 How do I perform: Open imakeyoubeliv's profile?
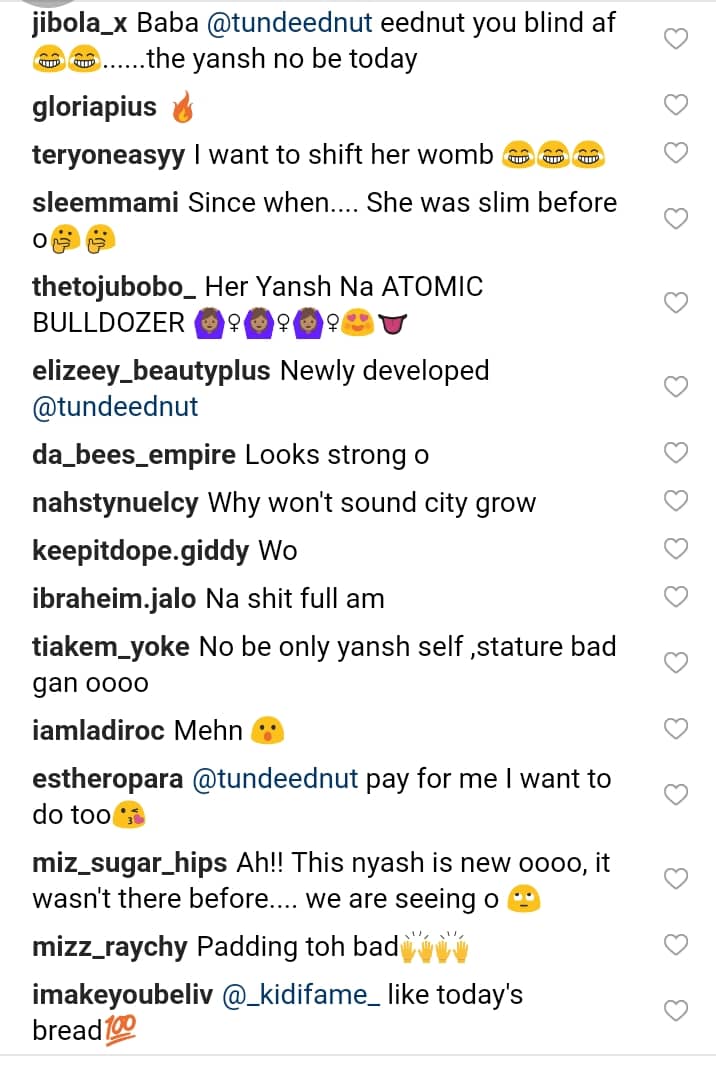tap(127, 995)
